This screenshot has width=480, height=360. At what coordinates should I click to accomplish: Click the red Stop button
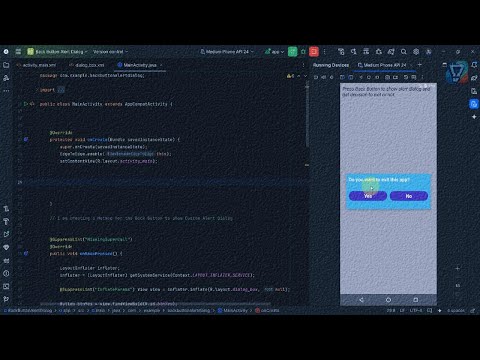314,52
